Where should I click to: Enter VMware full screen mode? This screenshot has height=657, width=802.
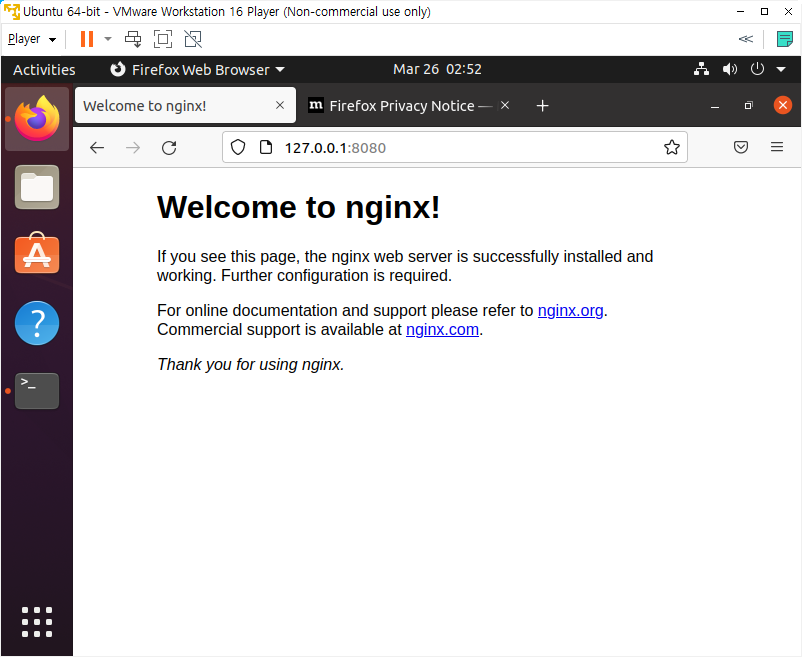click(x=163, y=39)
